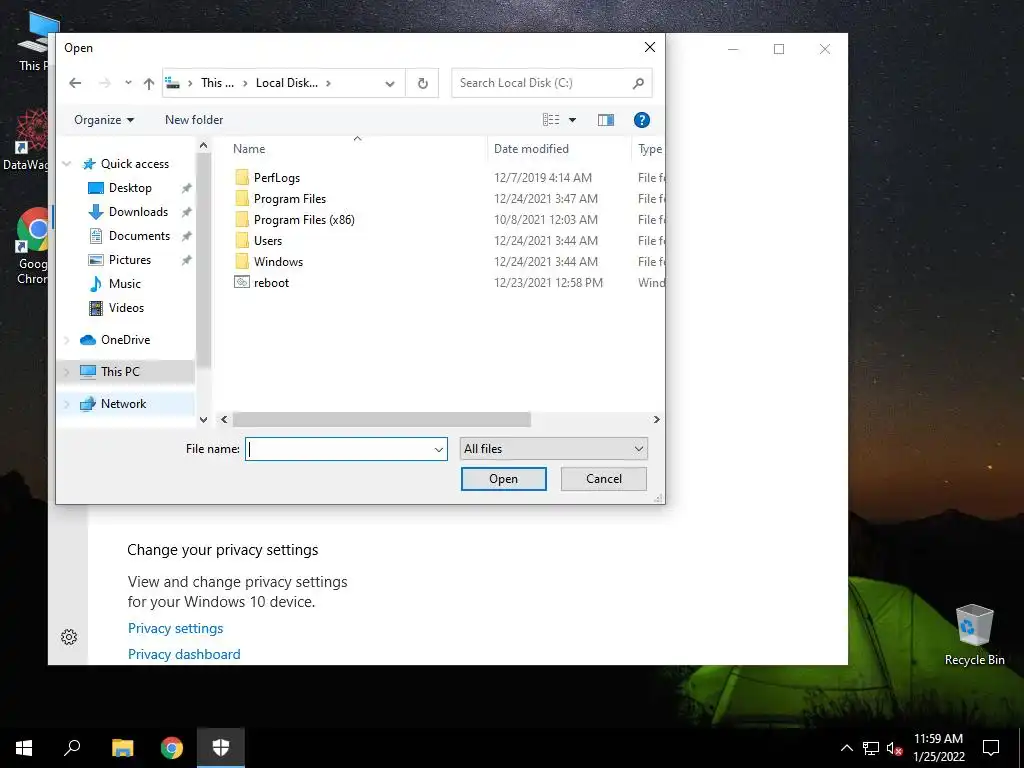Click 'Local Disk...' breadcrumb segment
The image size is (1024, 768).
pyautogui.click(x=287, y=83)
